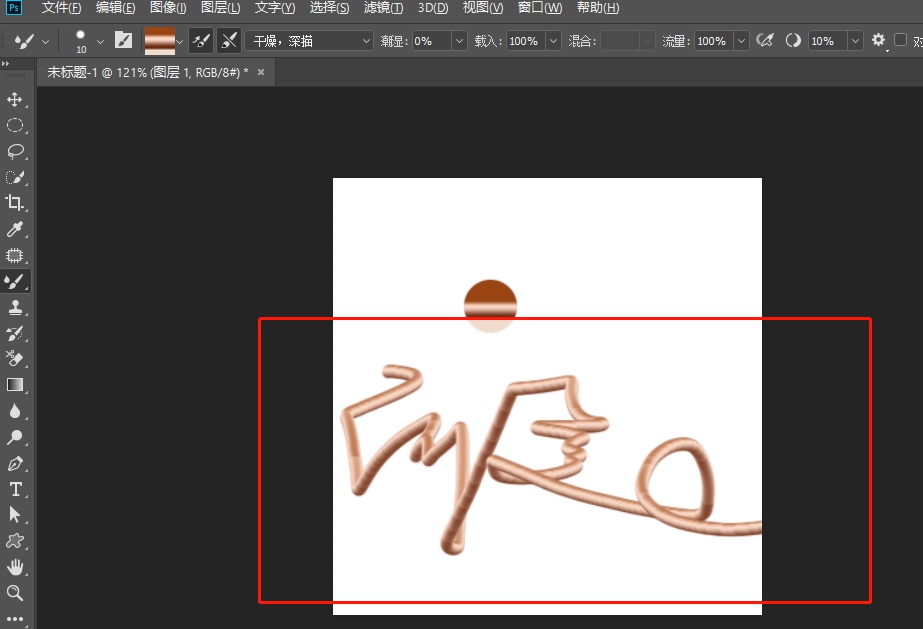The image size is (923, 629).
Task: Select the Horizontal Type tool
Action: [15, 489]
